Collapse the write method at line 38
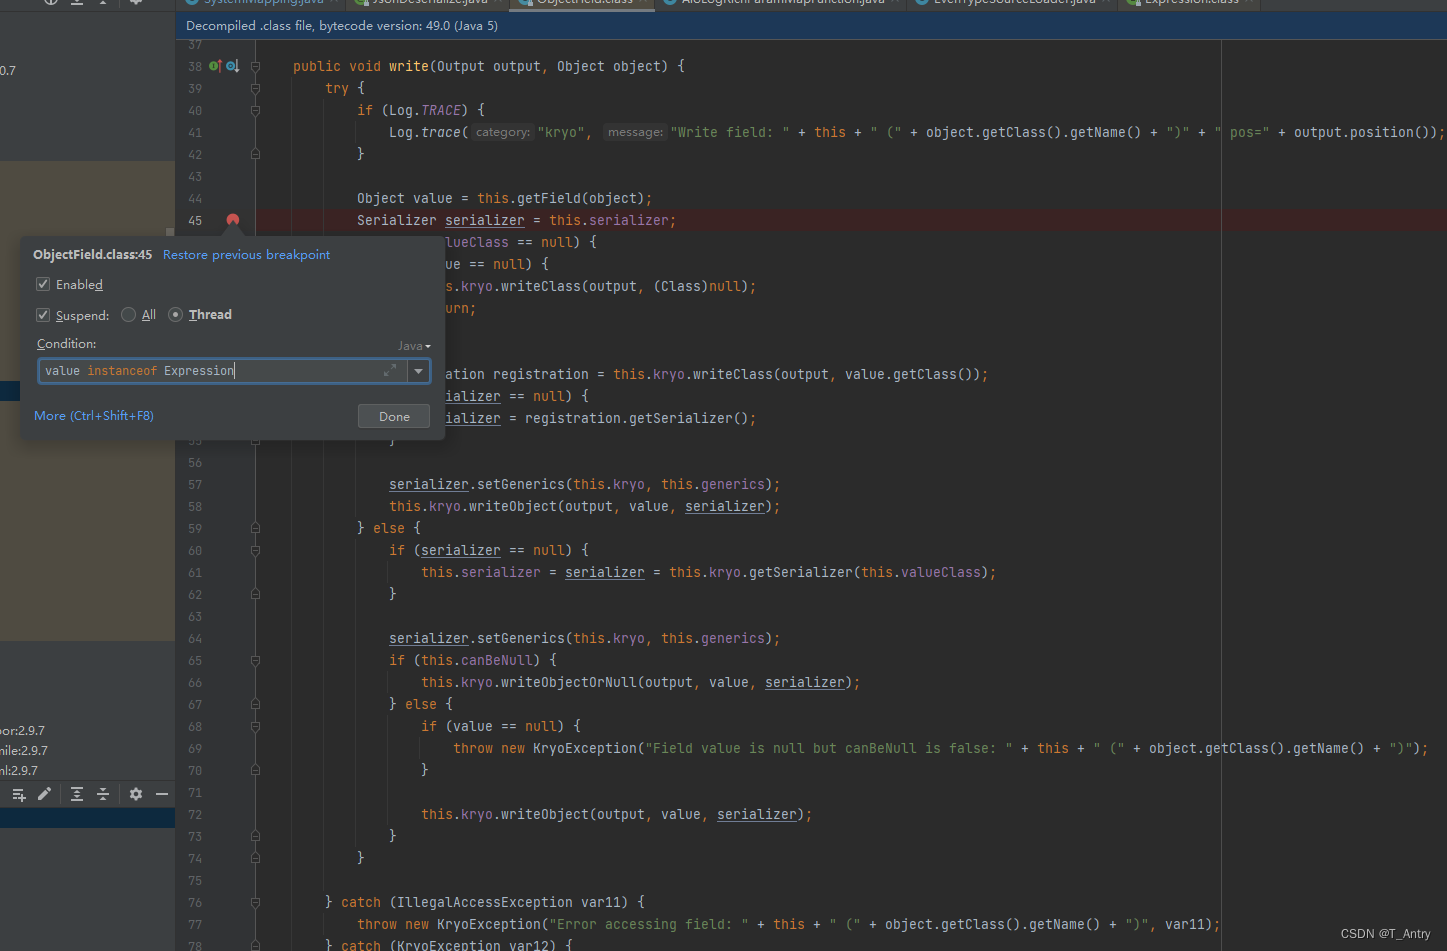This screenshot has height=951, width=1447. pyautogui.click(x=255, y=66)
